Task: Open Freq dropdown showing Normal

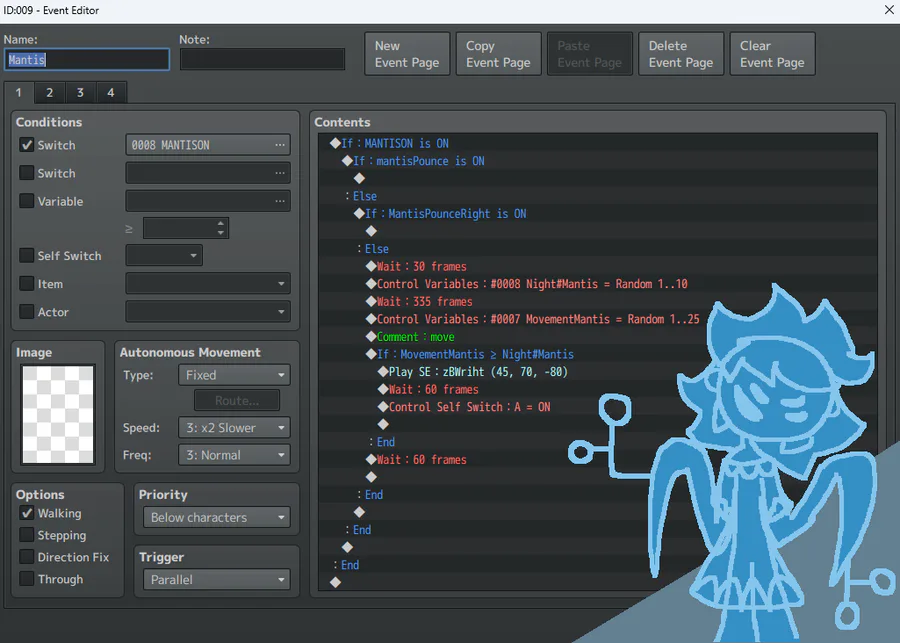Action: coord(234,455)
